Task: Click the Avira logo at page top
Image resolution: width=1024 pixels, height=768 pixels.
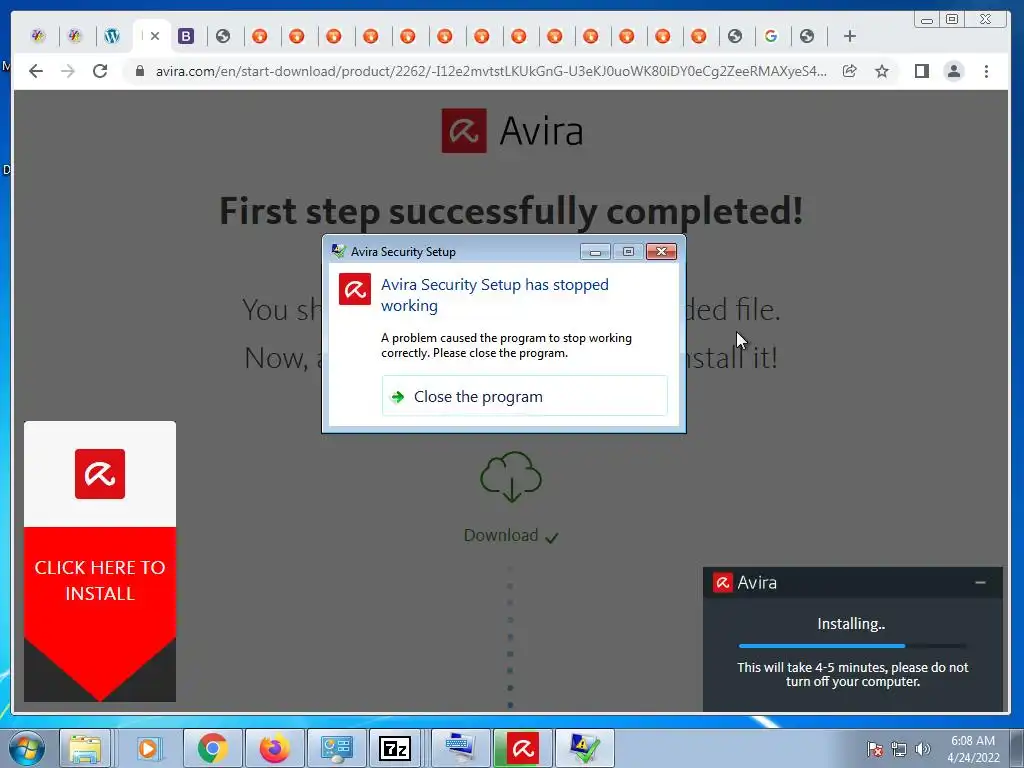Action: [512, 131]
